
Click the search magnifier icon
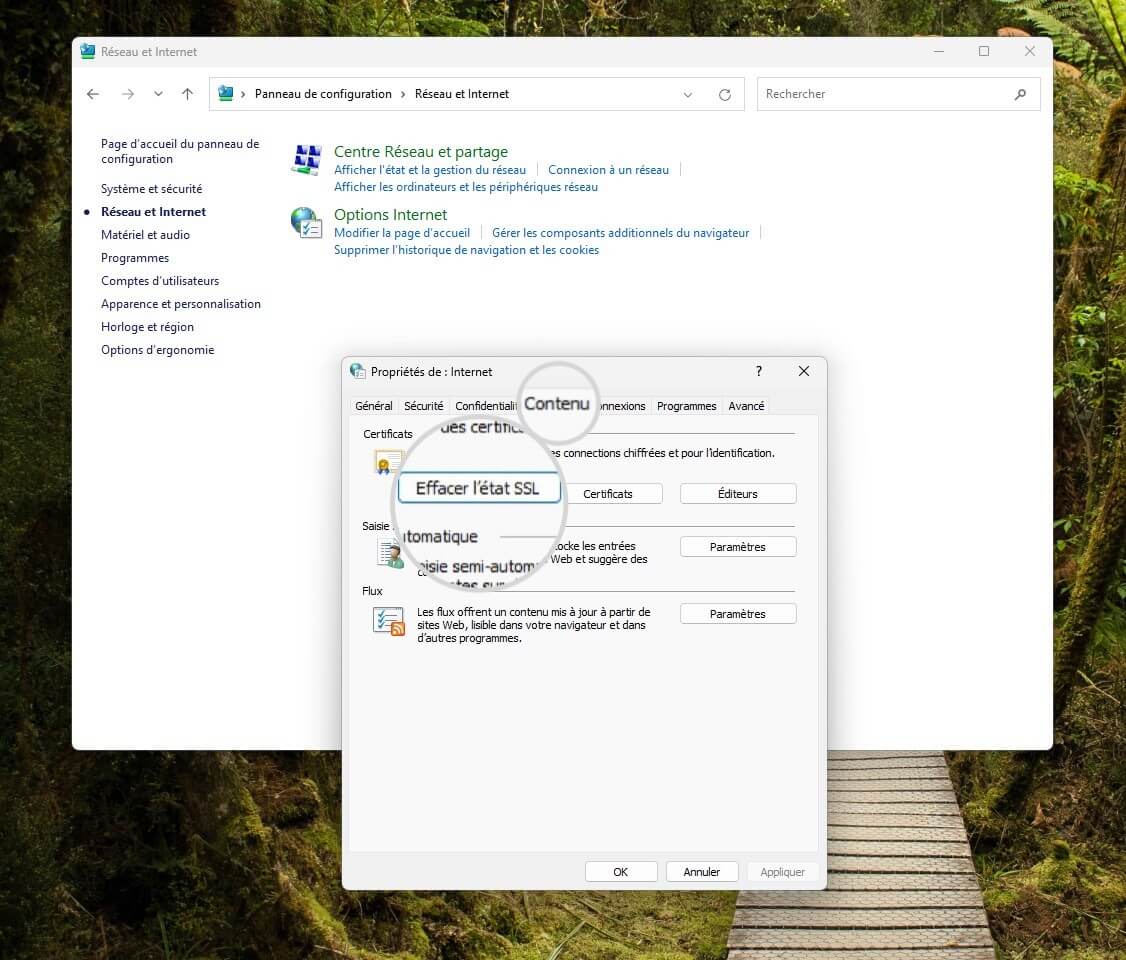(x=1020, y=94)
